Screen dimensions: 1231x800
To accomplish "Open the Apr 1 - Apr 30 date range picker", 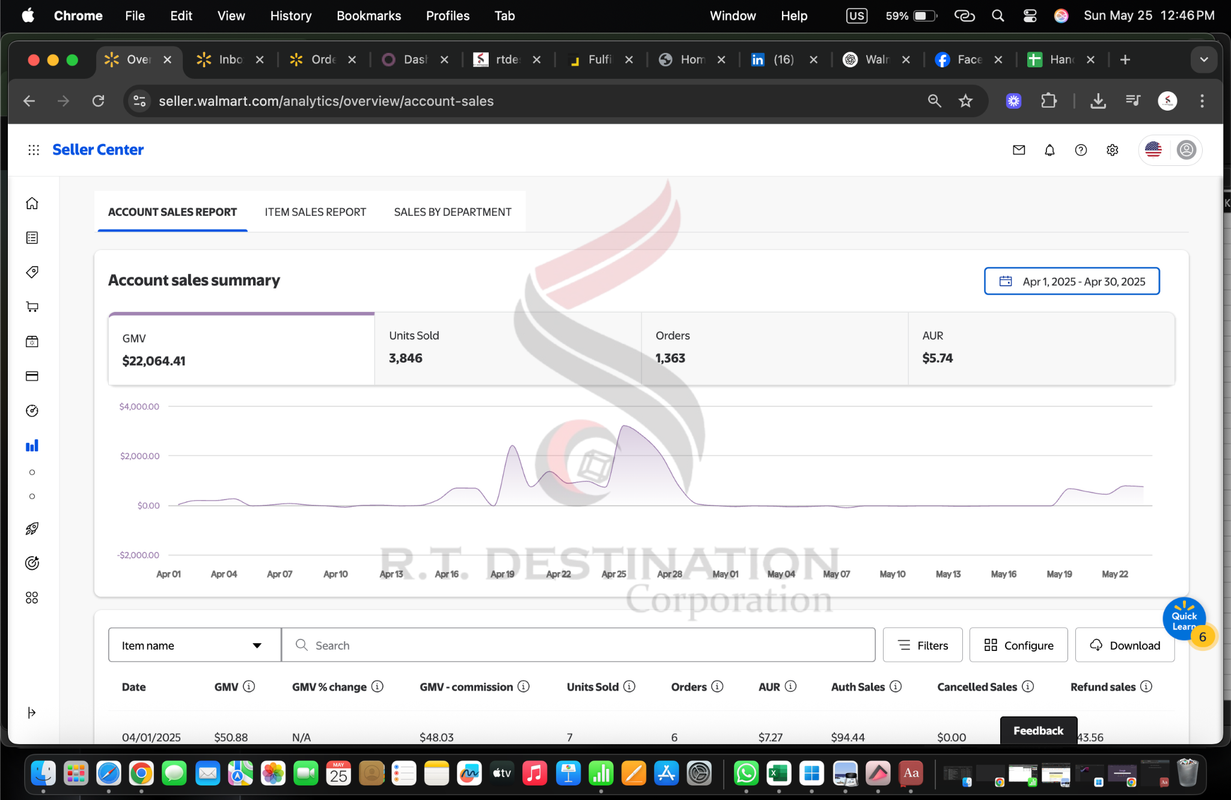I will click(x=1072, y=282).
